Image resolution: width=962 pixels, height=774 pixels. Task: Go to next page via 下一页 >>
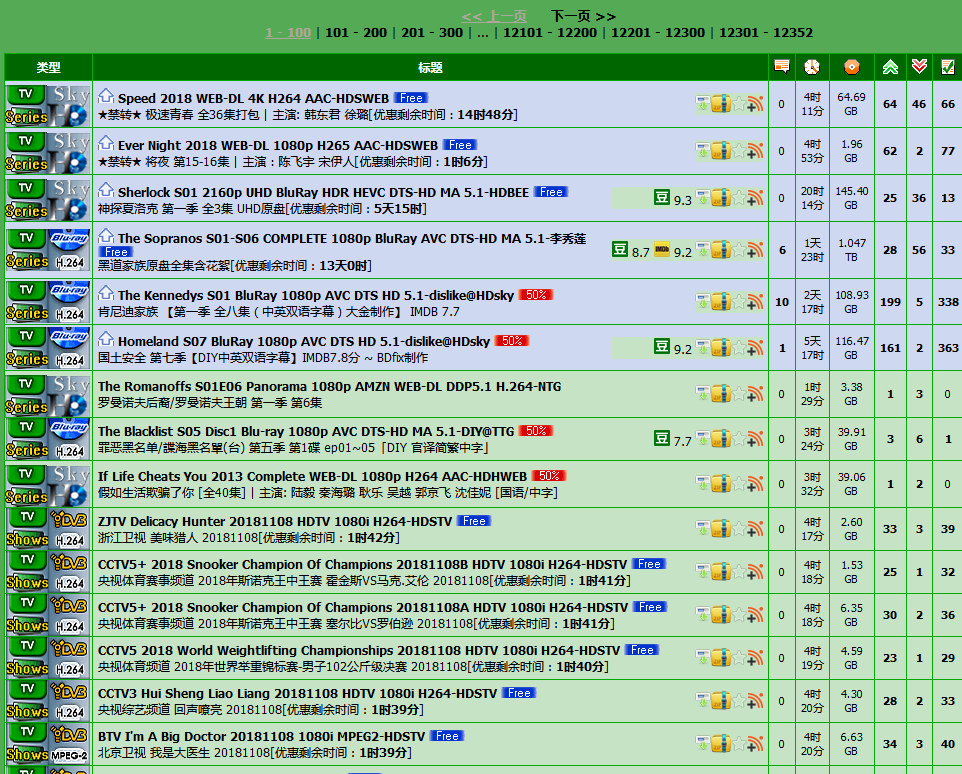583,16
